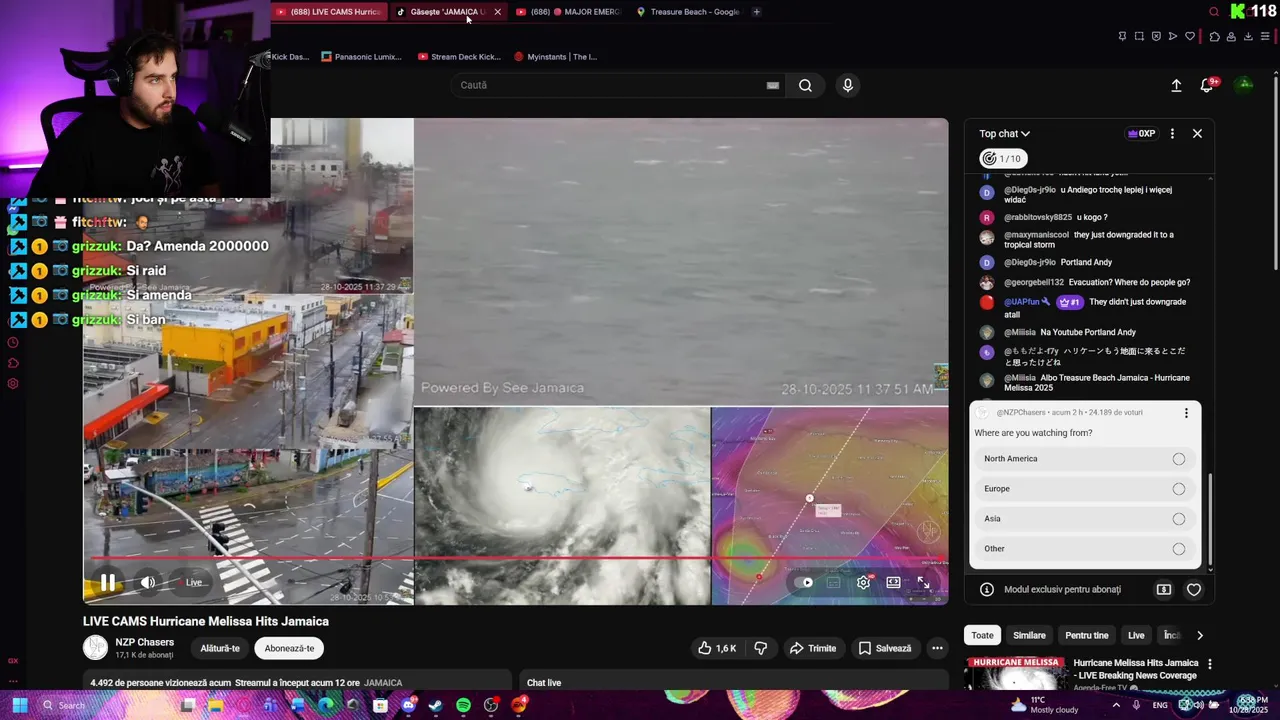Click the Super Chat dollar icon

(1164, 590)
